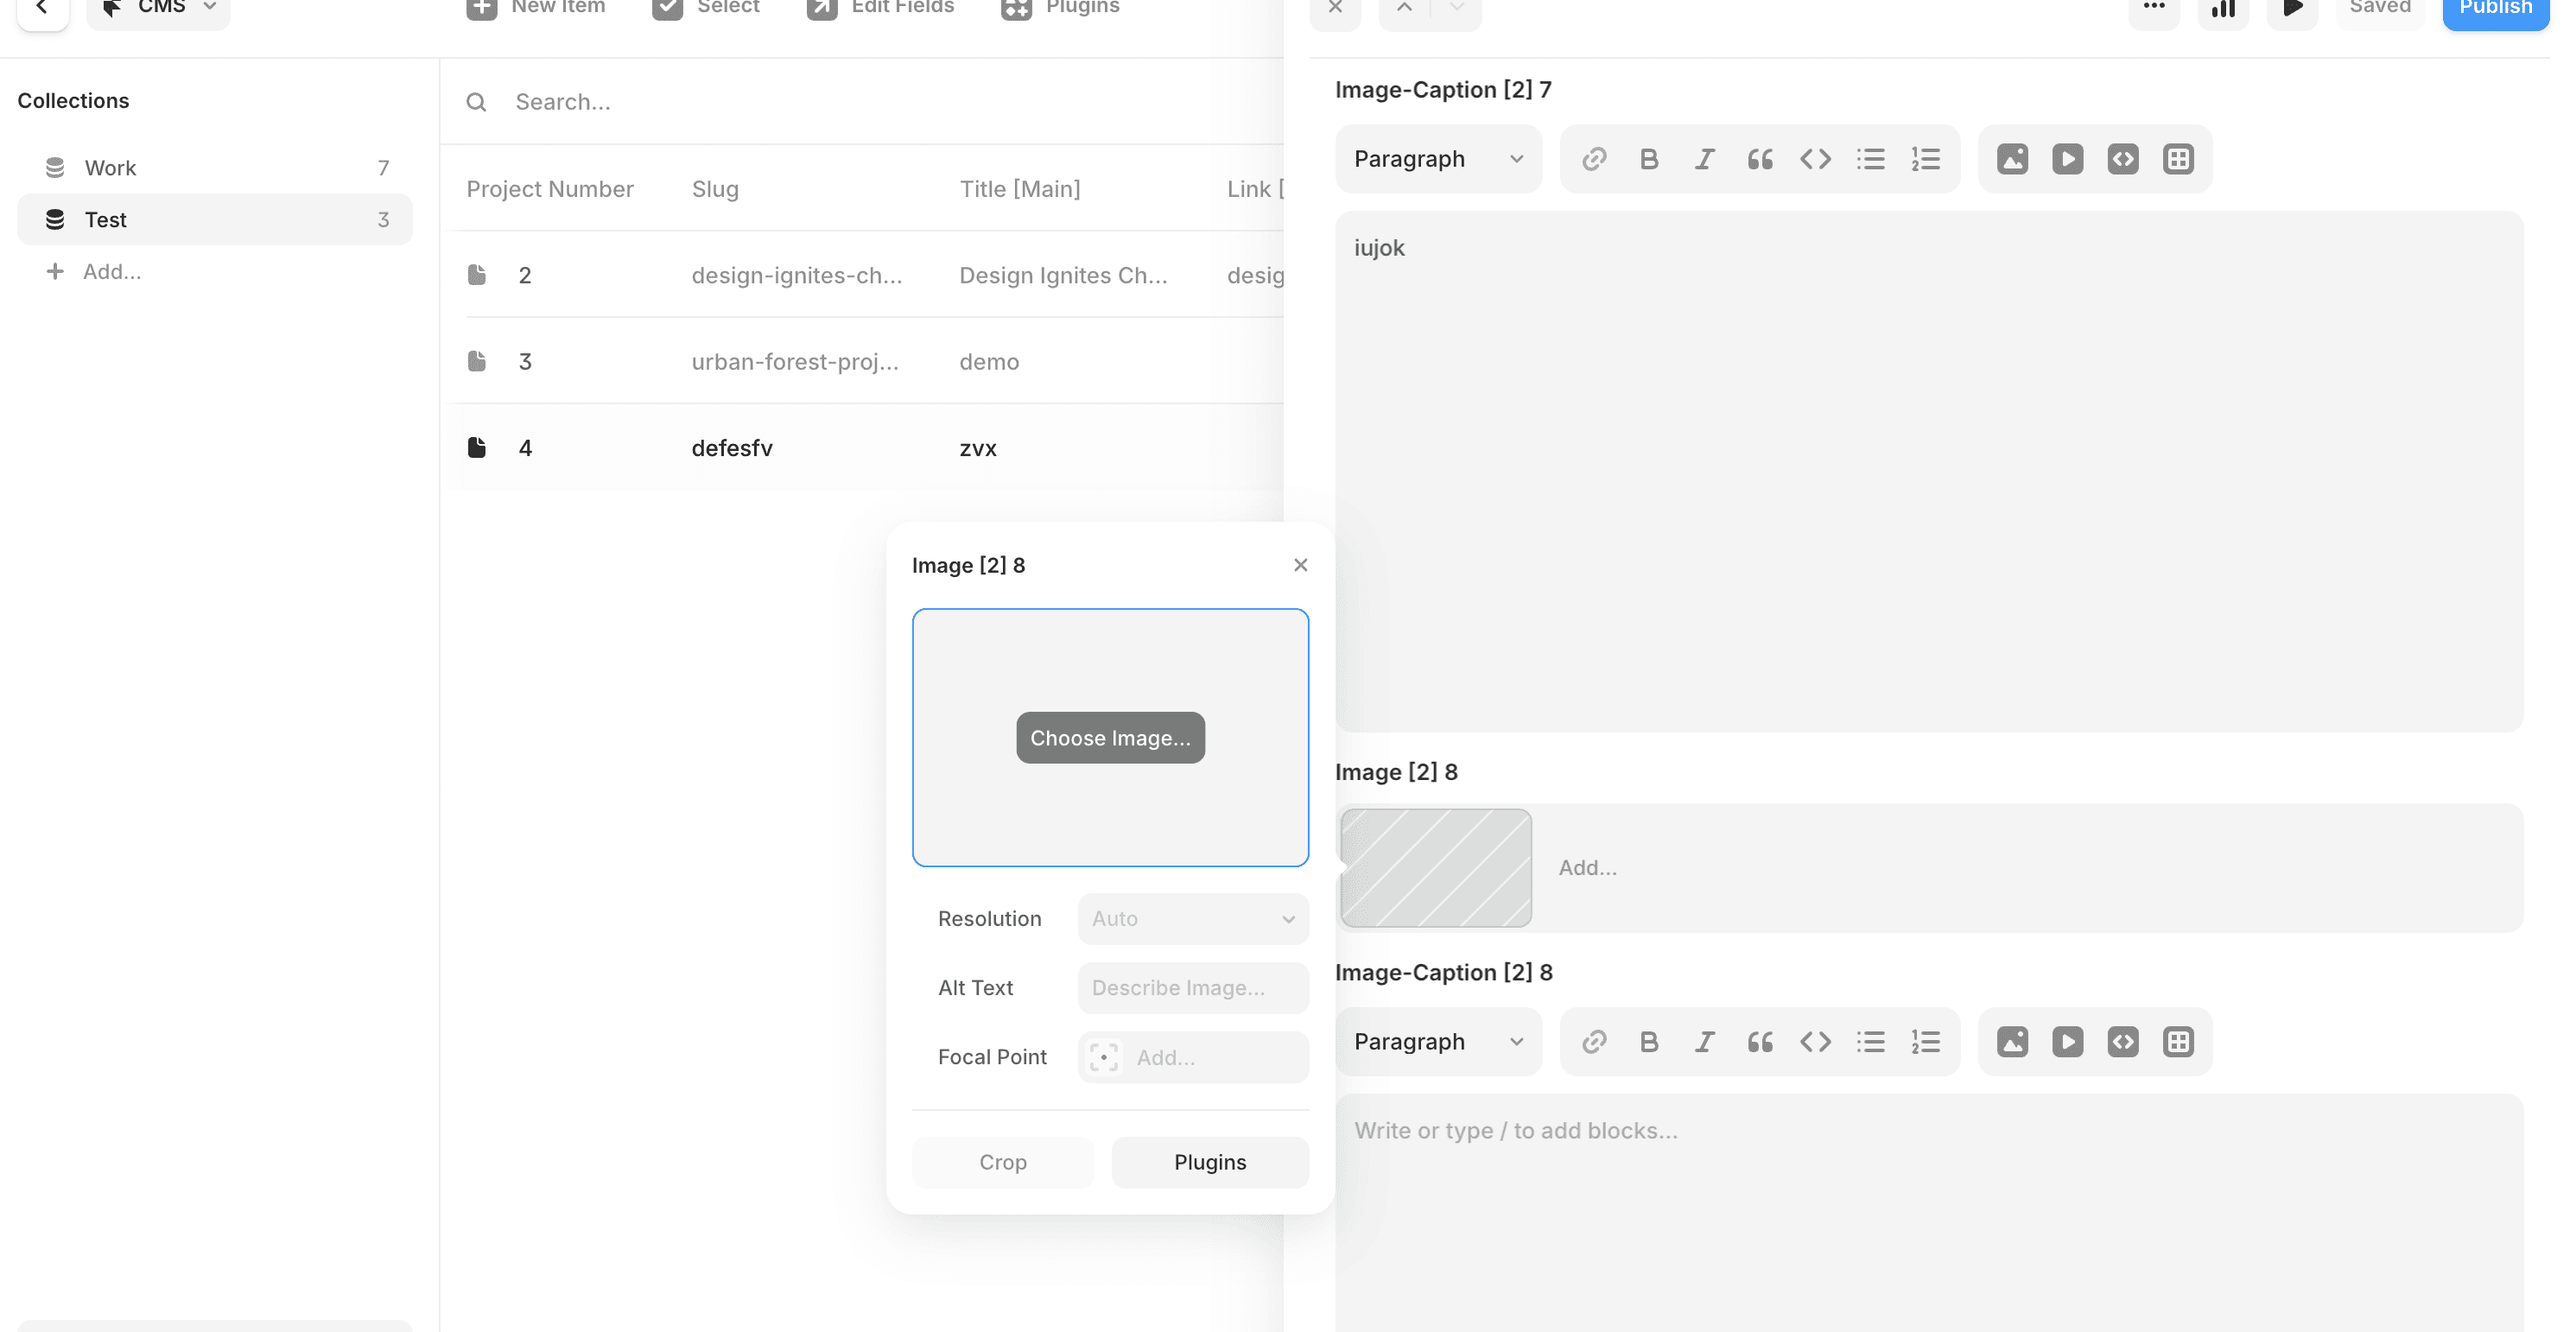
Task: Click the Choose Image button
Action: (x=1110, y=738)
